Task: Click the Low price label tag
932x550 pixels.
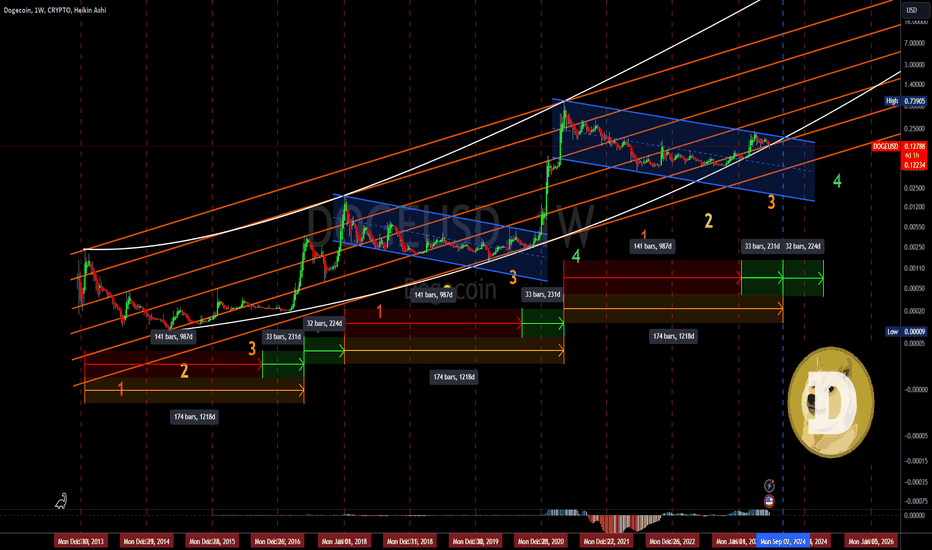Action: click(x=892, y=331)
